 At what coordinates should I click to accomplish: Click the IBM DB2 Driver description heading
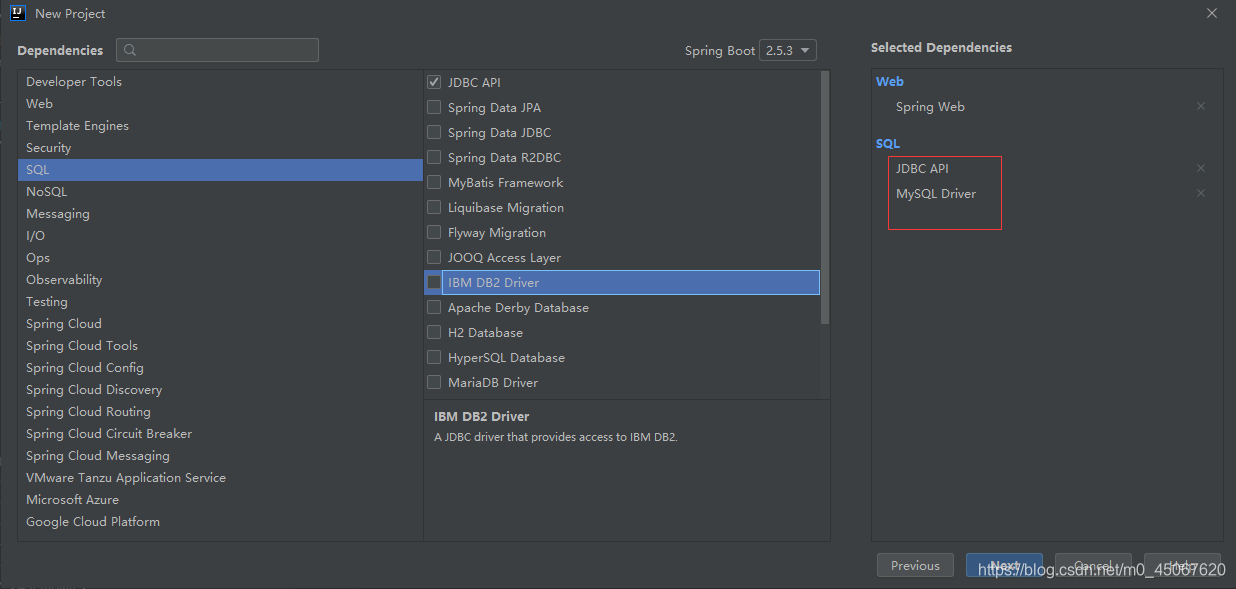coord(482,416)
